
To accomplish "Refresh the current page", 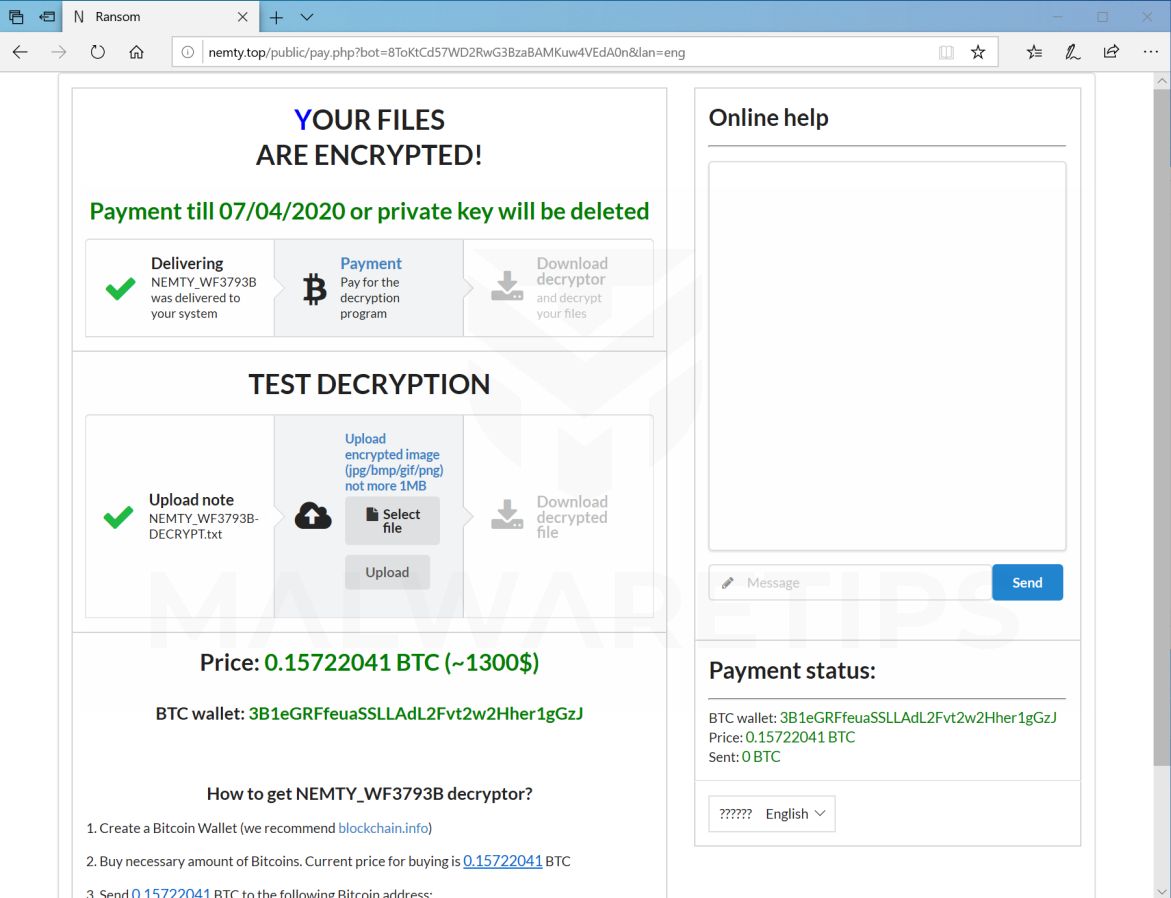I will click(98, 52).
